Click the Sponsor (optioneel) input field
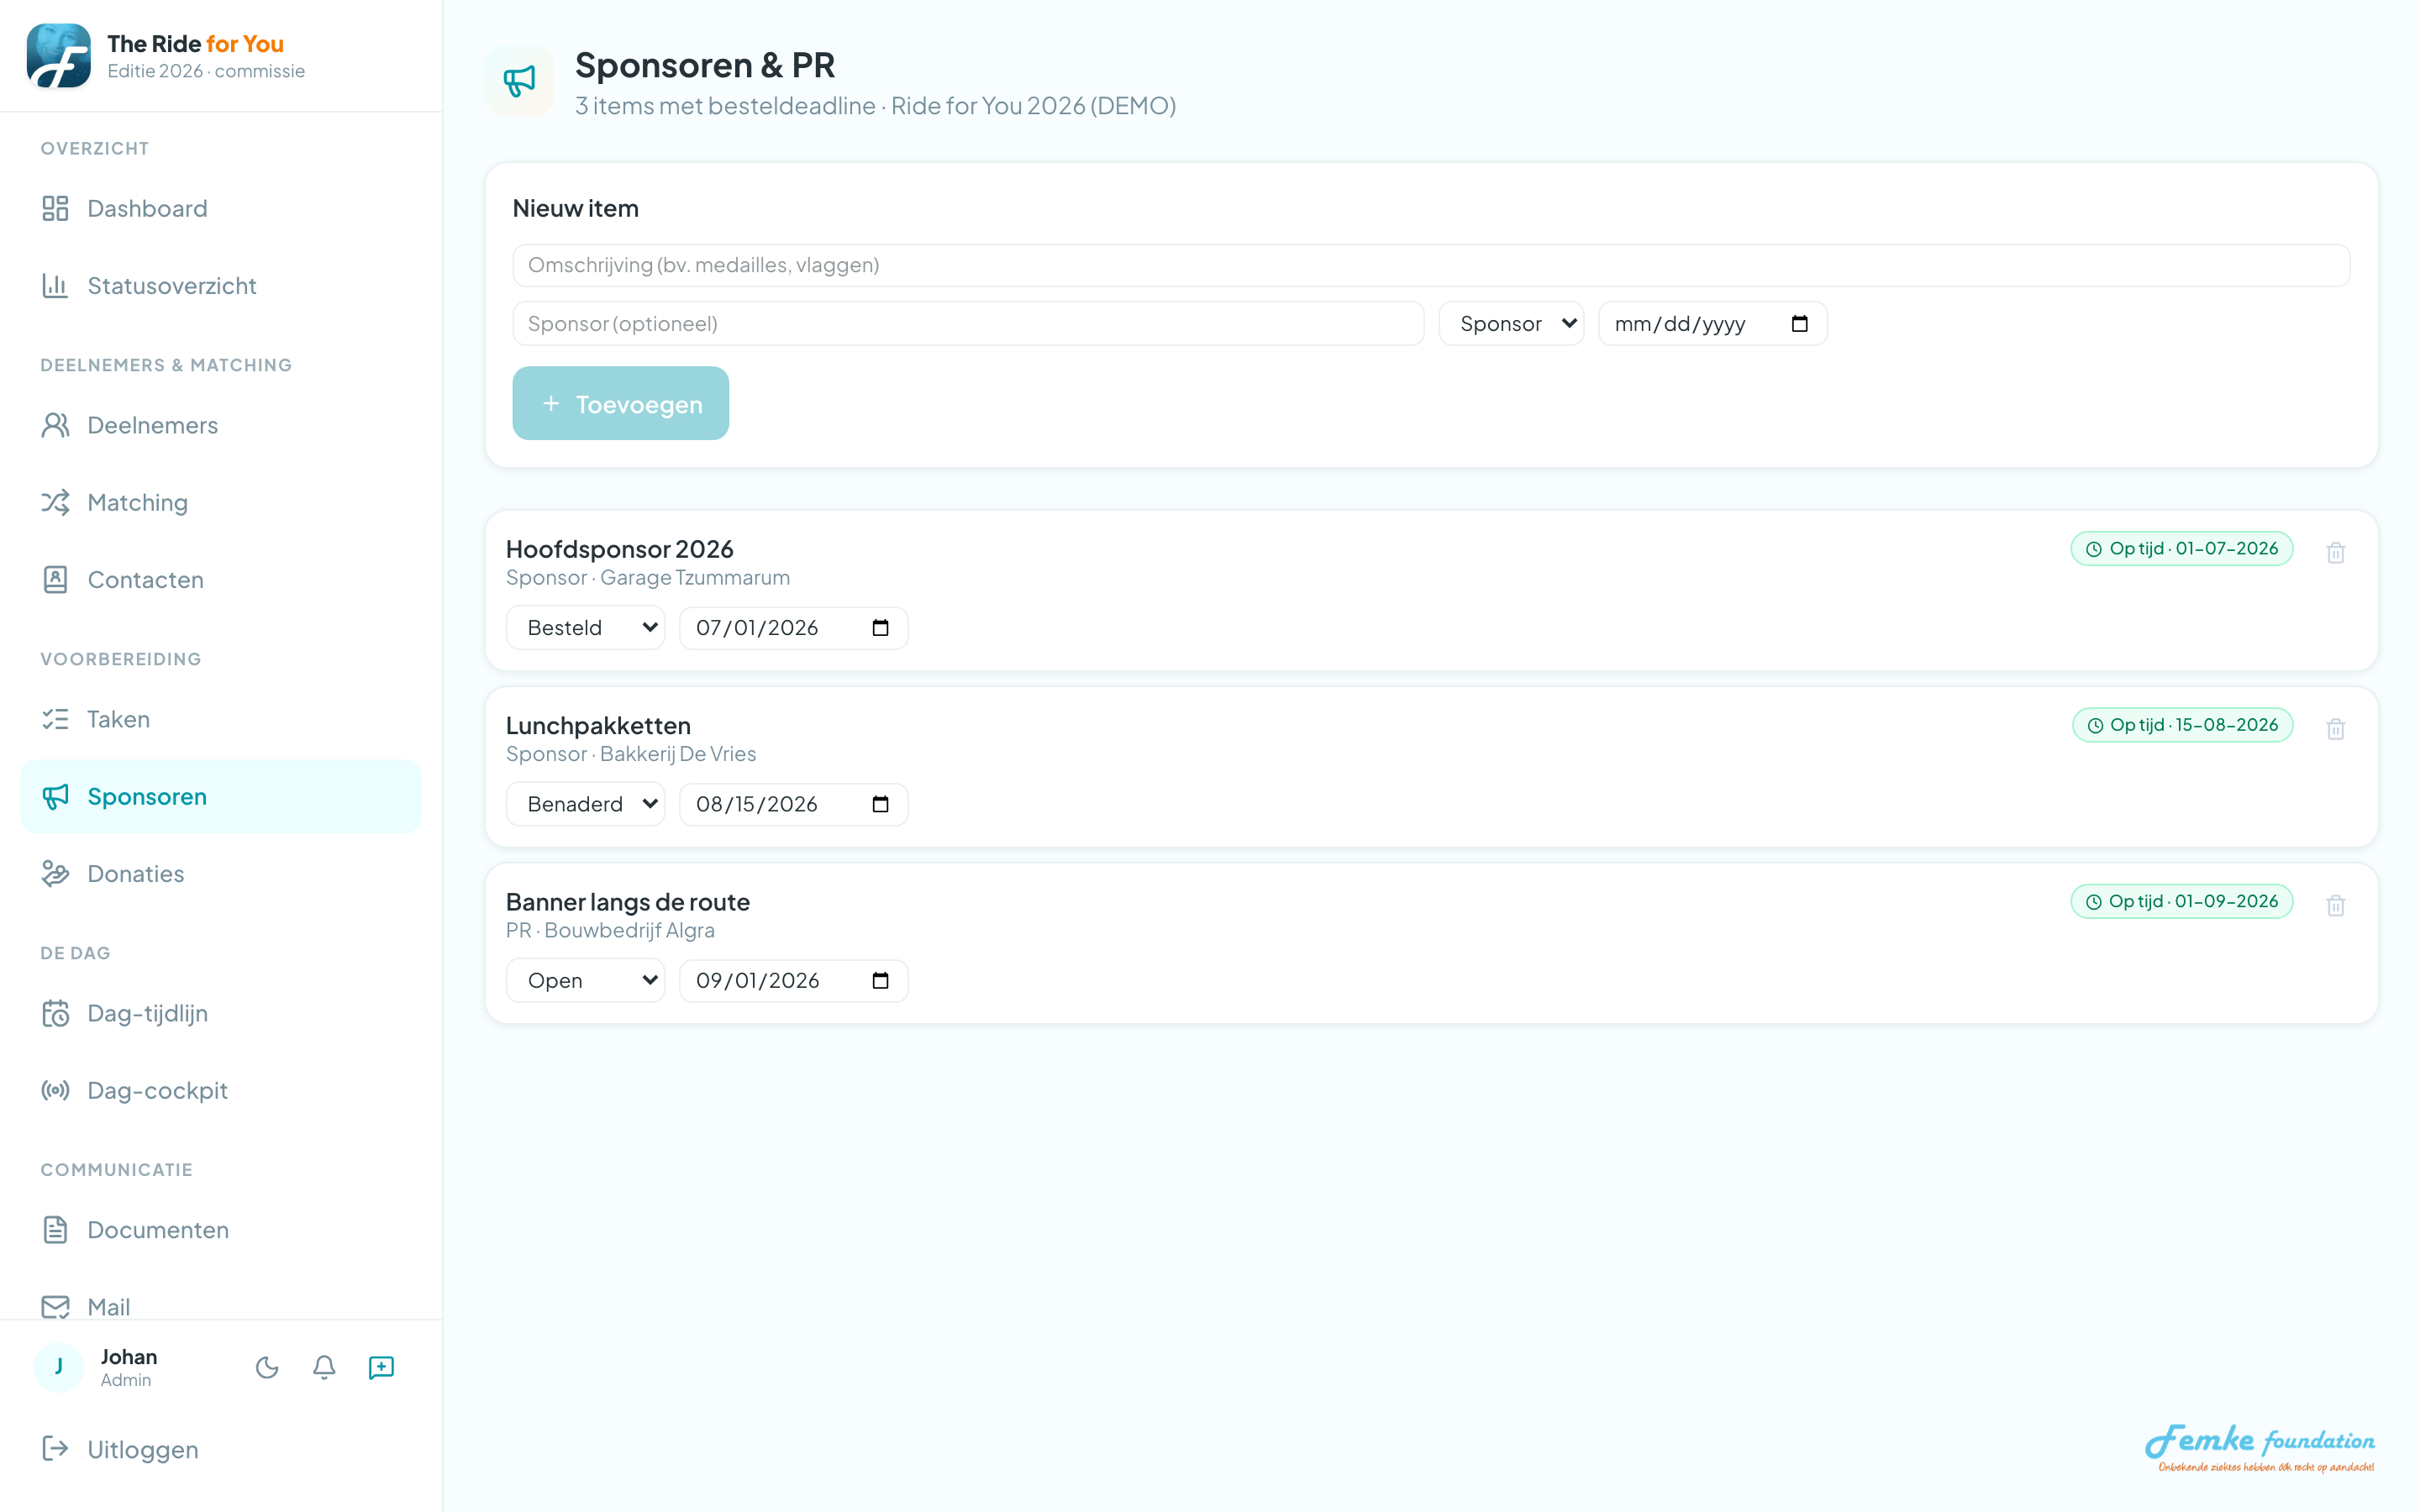 tap(968, 323)
